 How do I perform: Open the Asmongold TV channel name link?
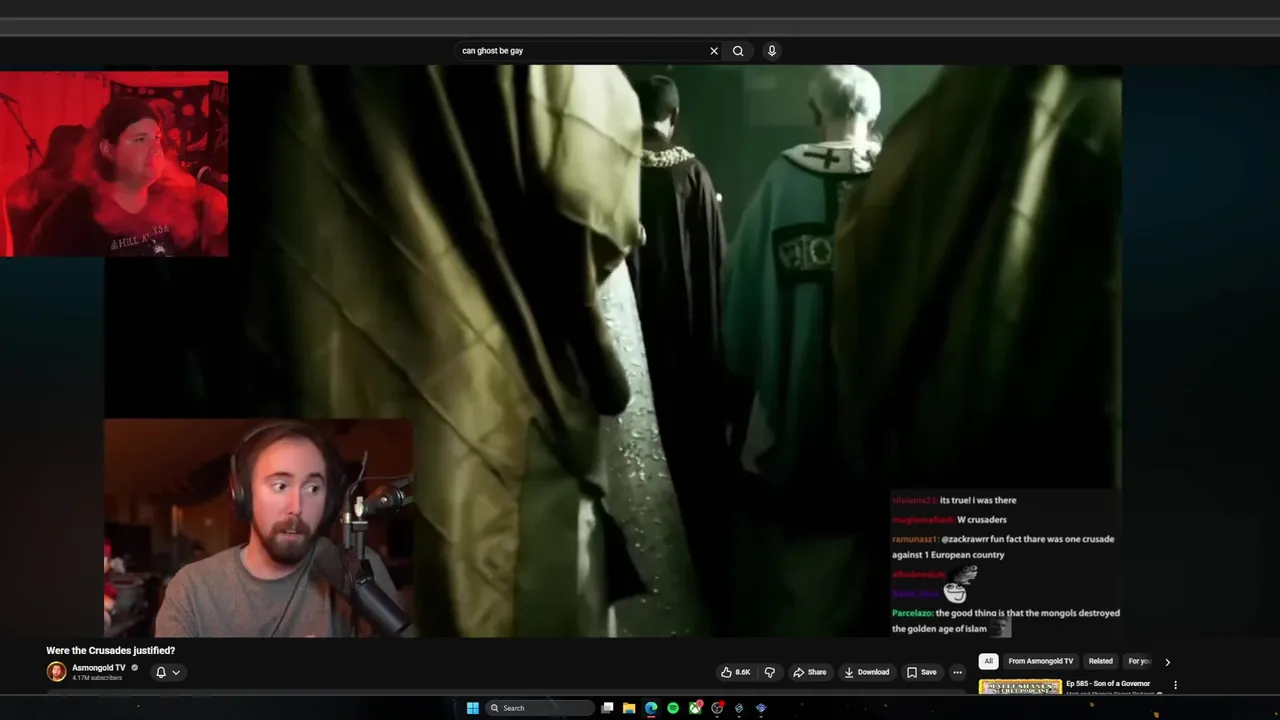tap(99, 667)
